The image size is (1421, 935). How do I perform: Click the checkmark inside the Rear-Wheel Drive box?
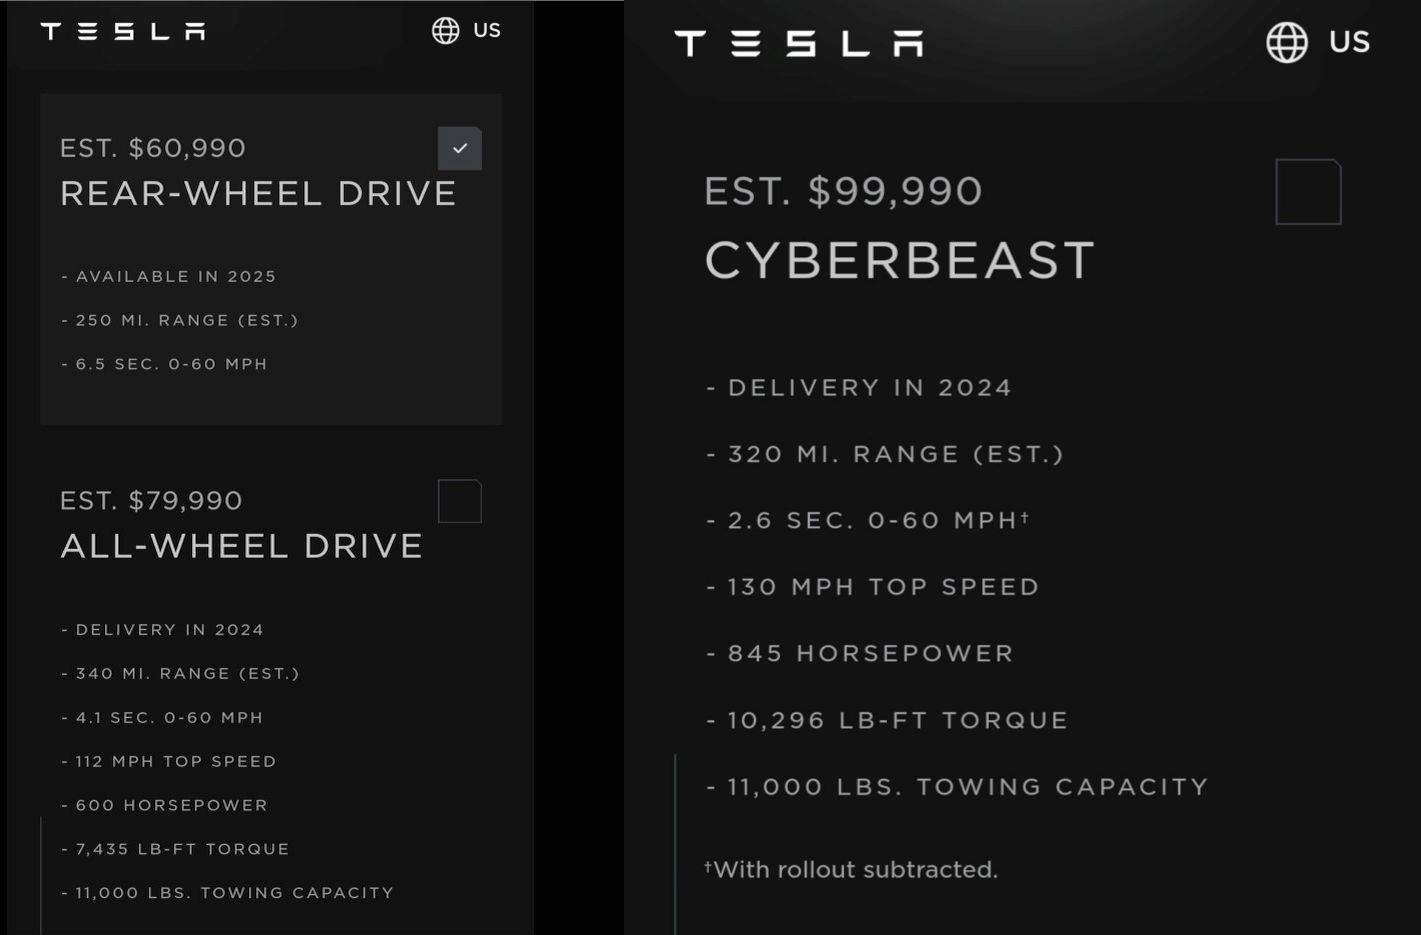pos(459,148)
